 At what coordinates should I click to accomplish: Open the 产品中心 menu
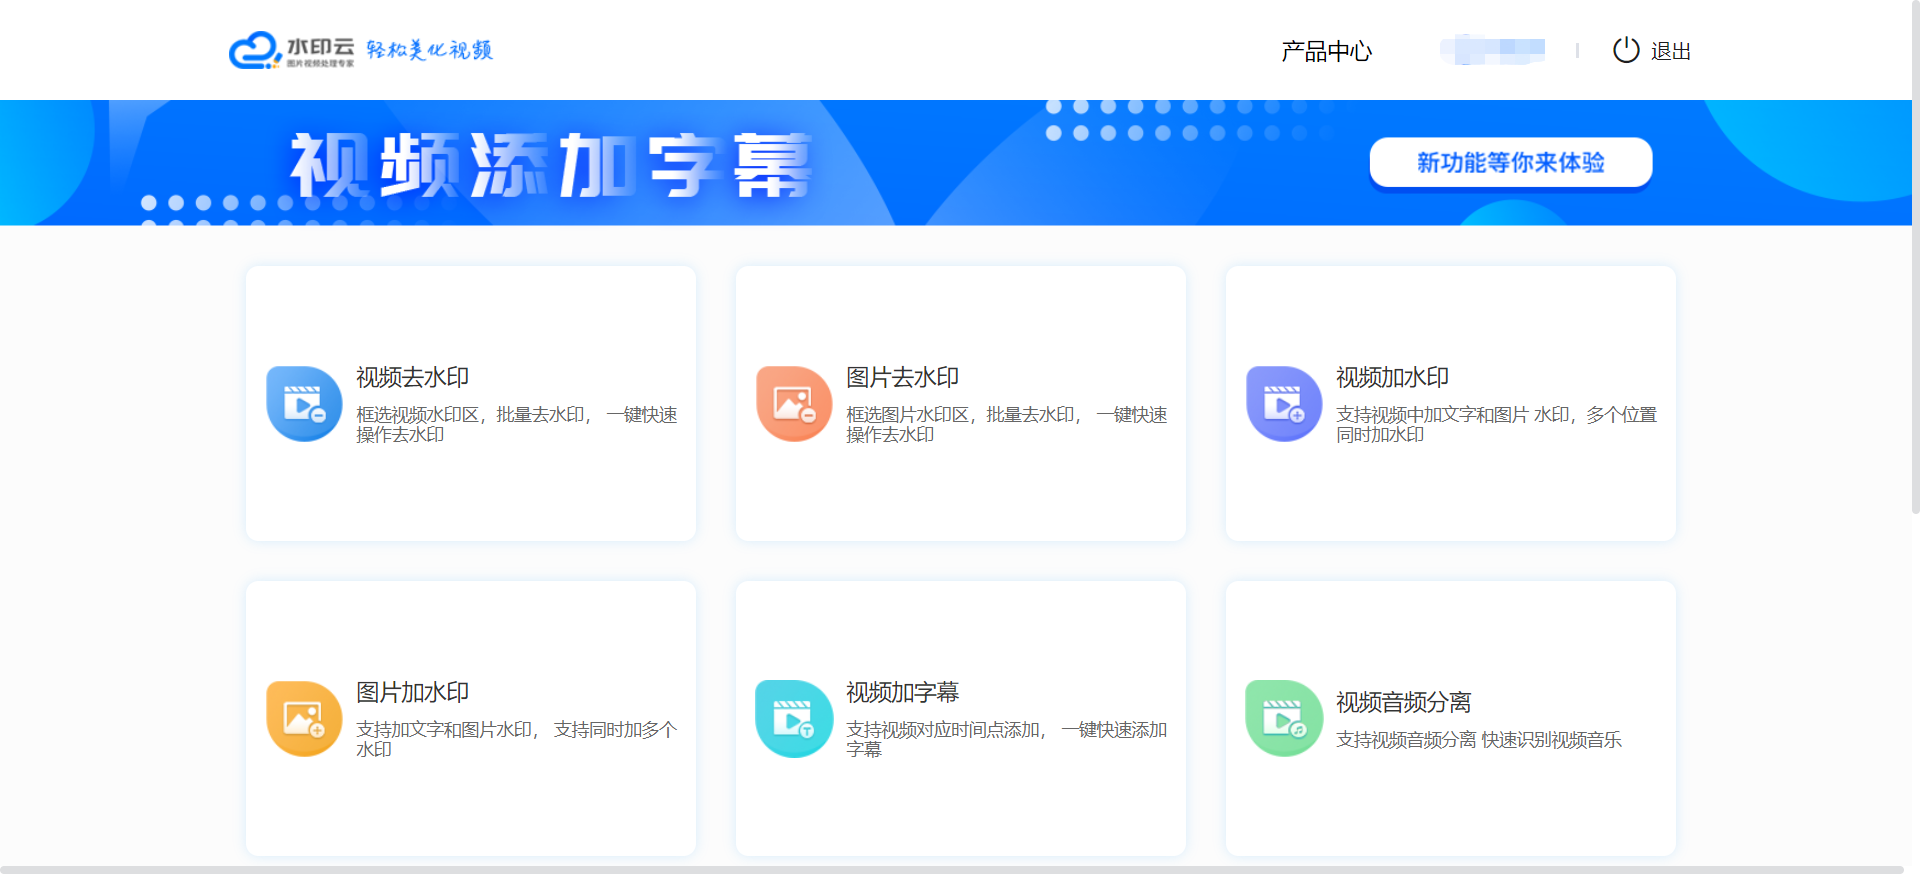coord(1326,51)
